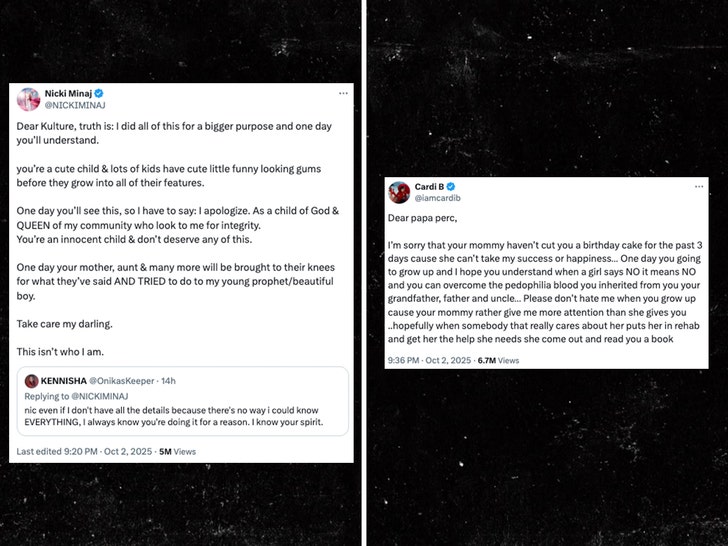Open the Nicki Minaj display name link
Screen dimensions: 728x546
74,93
